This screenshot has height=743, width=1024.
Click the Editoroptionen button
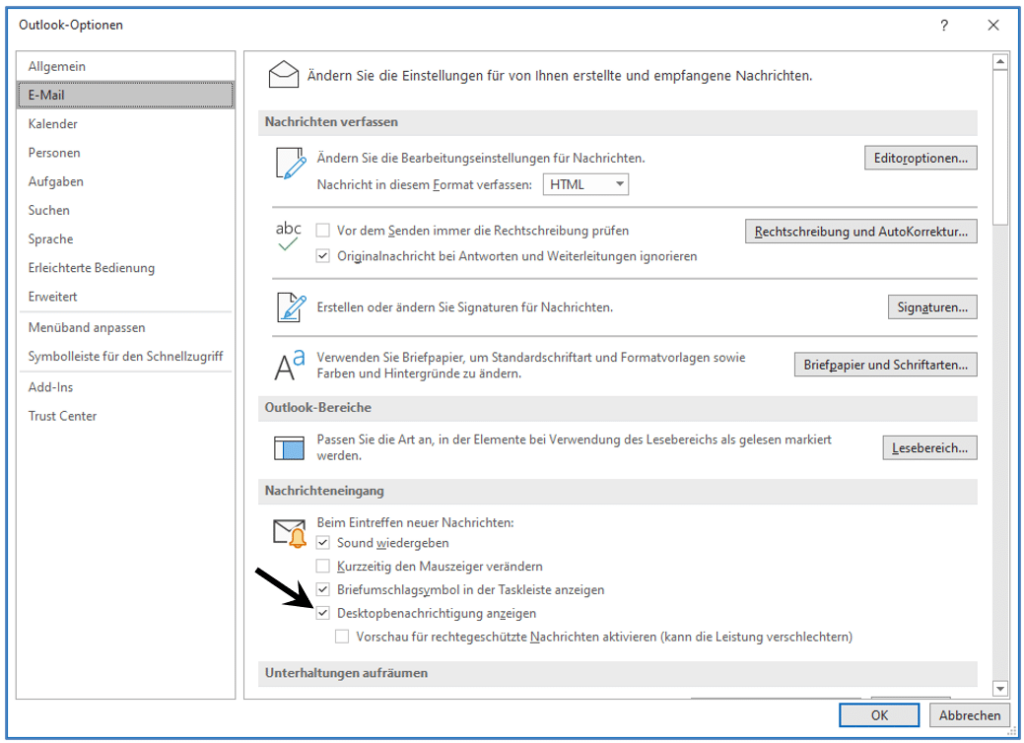(x=921, y=158)
